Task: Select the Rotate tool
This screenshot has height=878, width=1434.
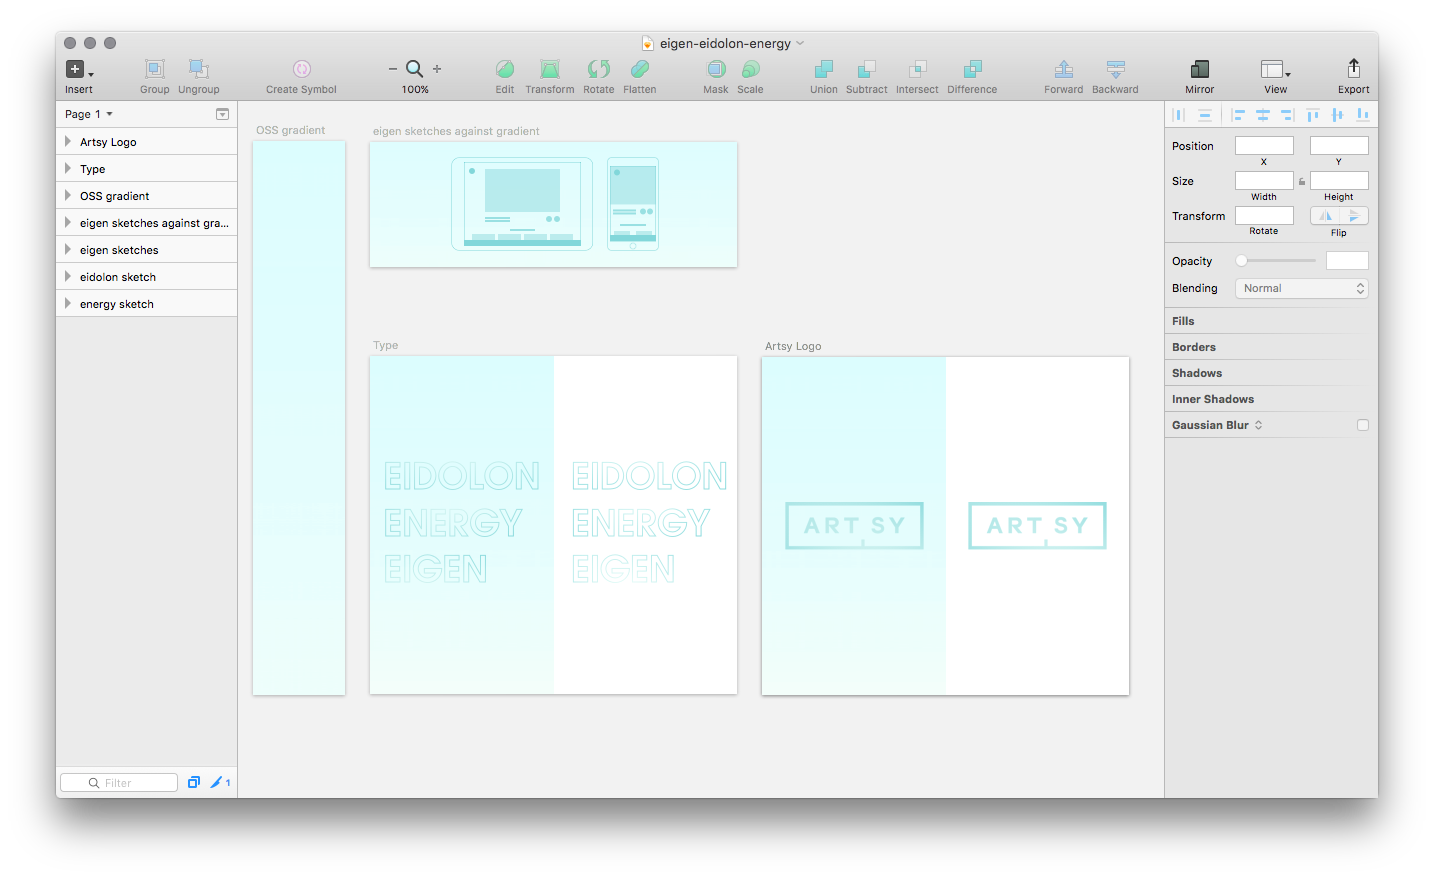Action: point(599,69)
